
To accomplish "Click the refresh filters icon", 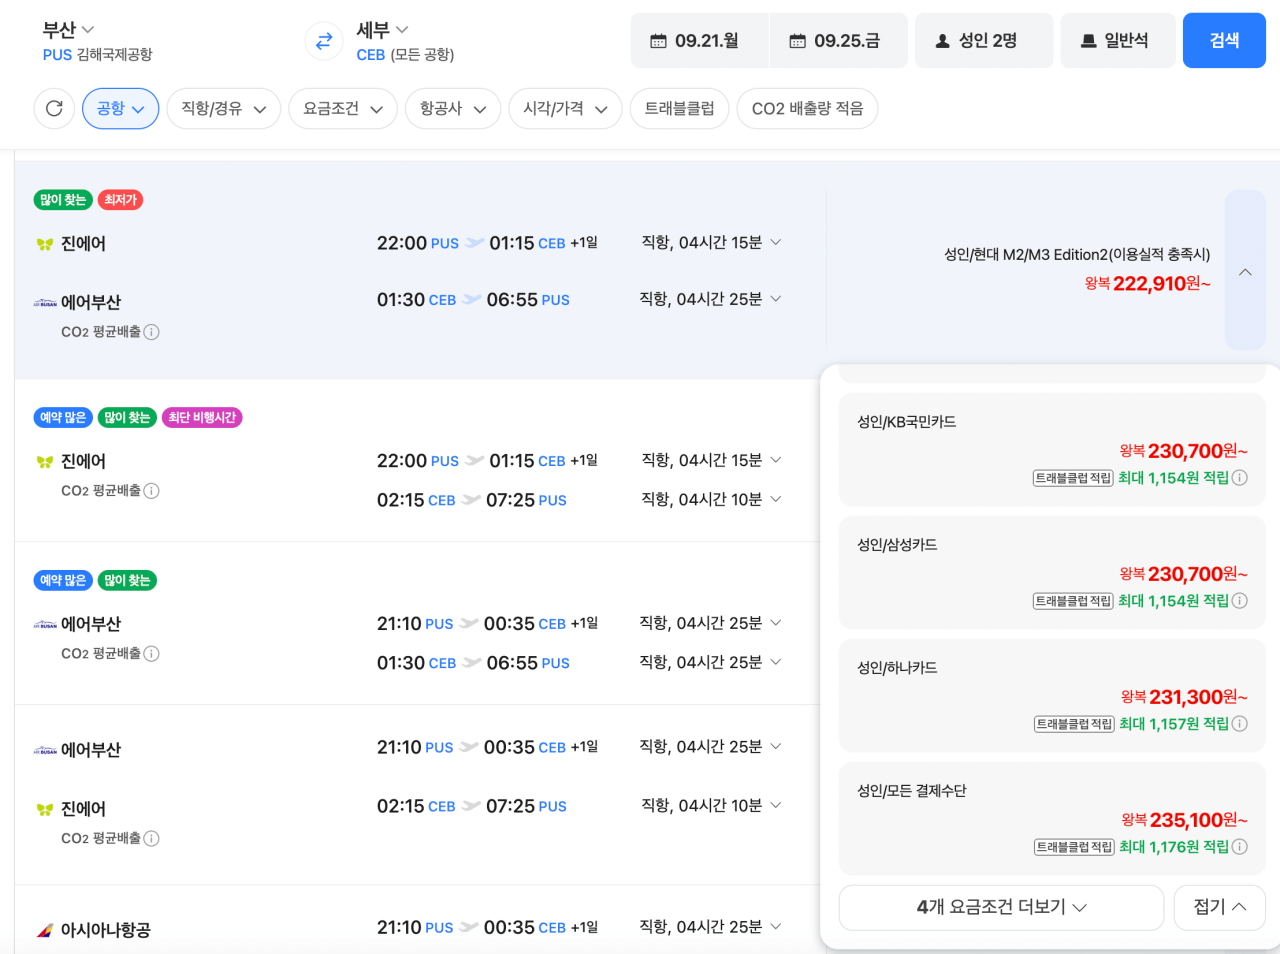I will tap(54, 108).
